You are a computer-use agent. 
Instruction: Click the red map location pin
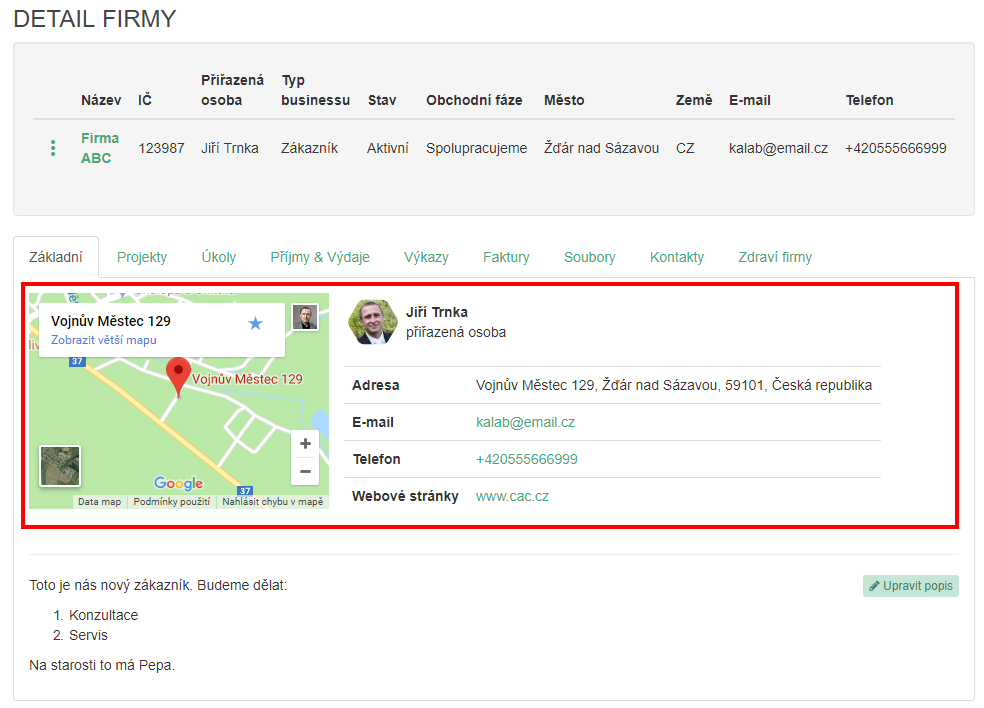(x=178, y=376)
